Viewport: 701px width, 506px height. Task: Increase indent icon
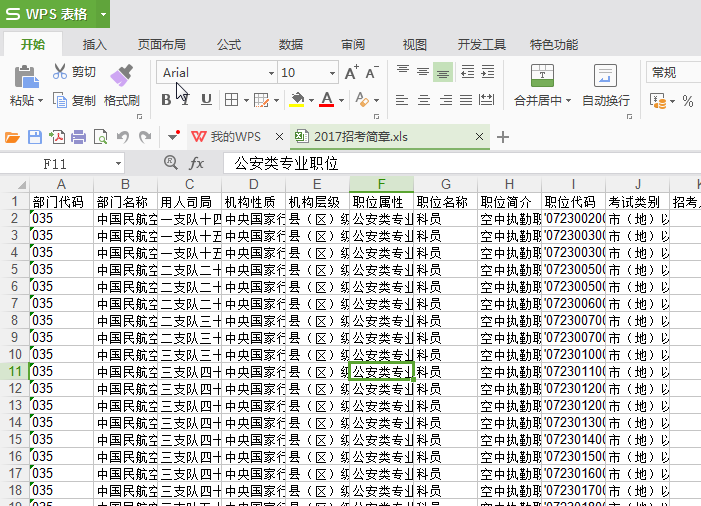pos(488,72)
